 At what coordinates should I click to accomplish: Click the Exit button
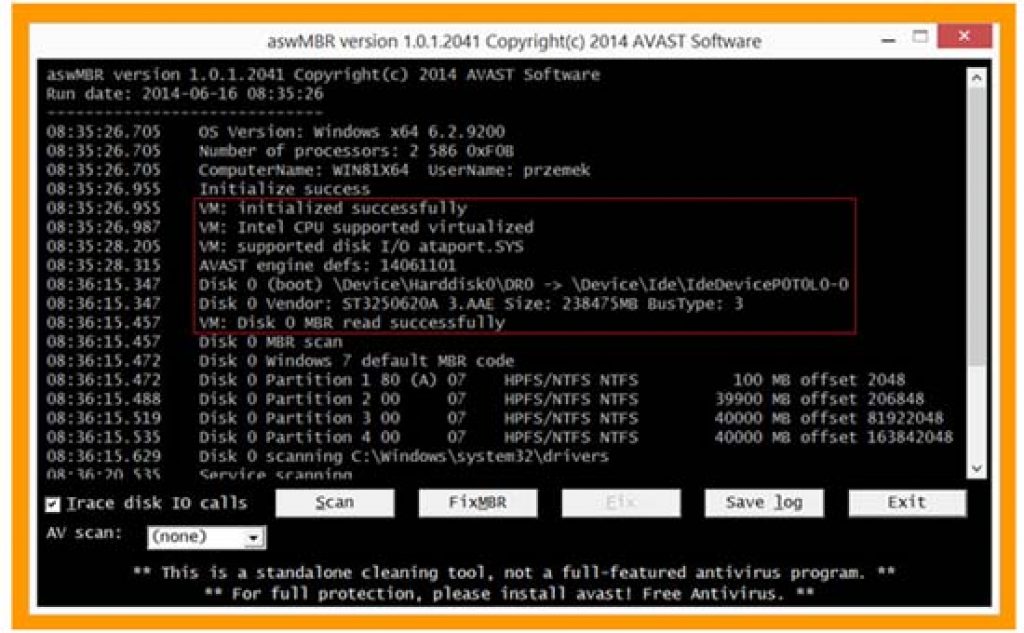[x=906, y=503]
